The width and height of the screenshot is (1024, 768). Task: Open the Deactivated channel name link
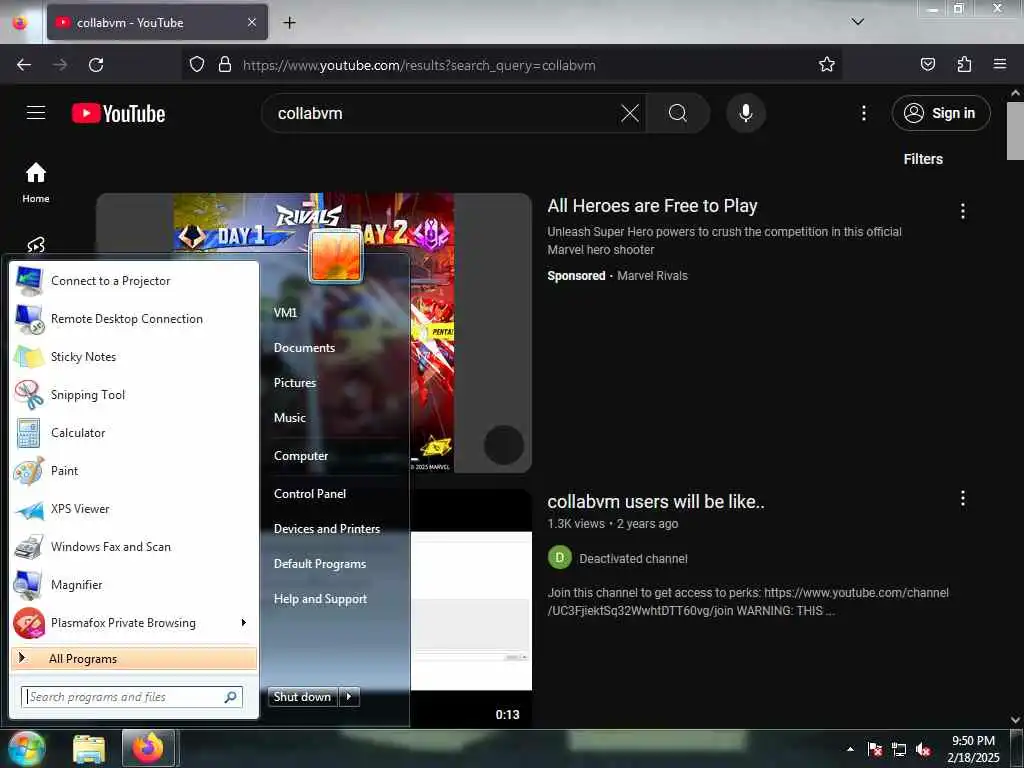click(633, 559)
